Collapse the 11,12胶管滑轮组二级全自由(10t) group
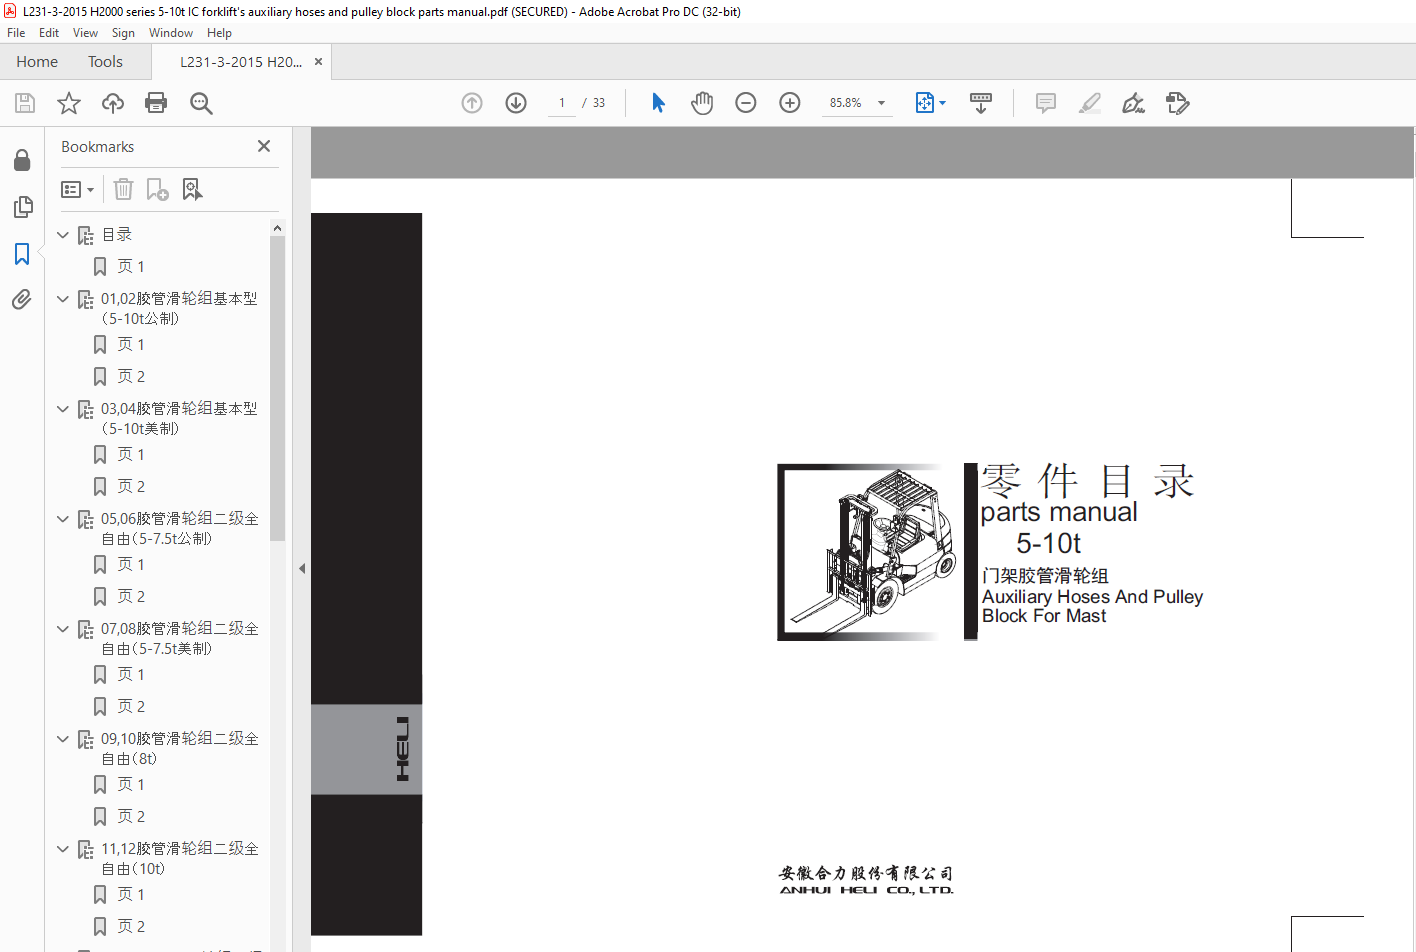The width and height of the screenshot is (1416, 952). pyautogui.click(x=63, y=849)
